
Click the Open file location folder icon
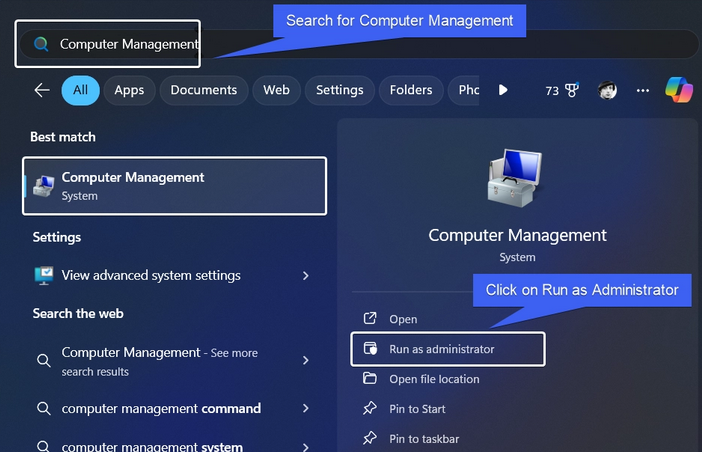coord(370,378)
